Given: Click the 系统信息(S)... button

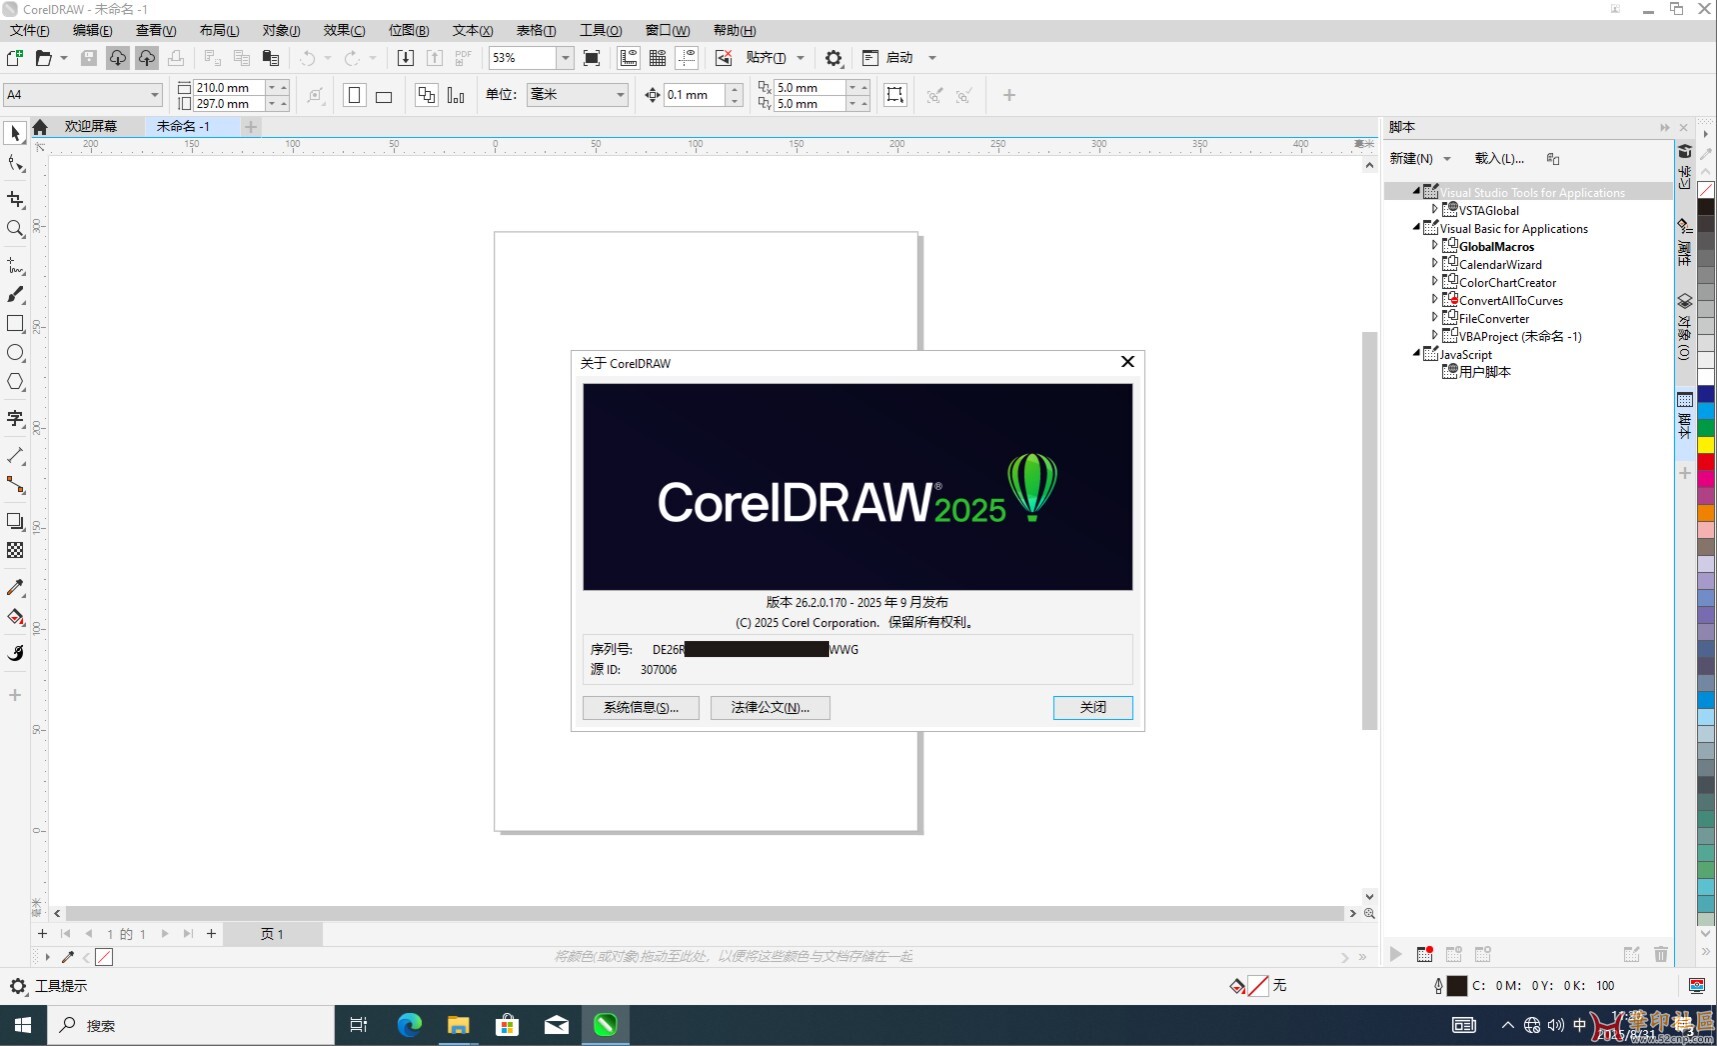Looking at the screenshot, I should click(641, 707).
